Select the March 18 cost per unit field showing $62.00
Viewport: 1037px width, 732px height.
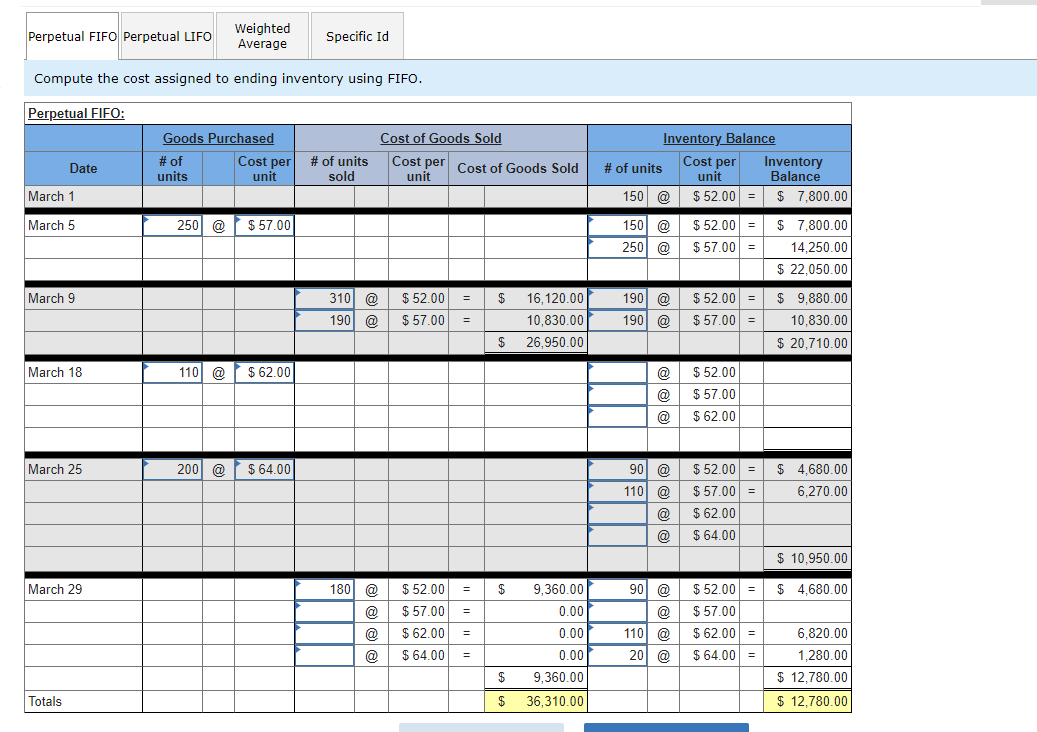pos(264,372)
